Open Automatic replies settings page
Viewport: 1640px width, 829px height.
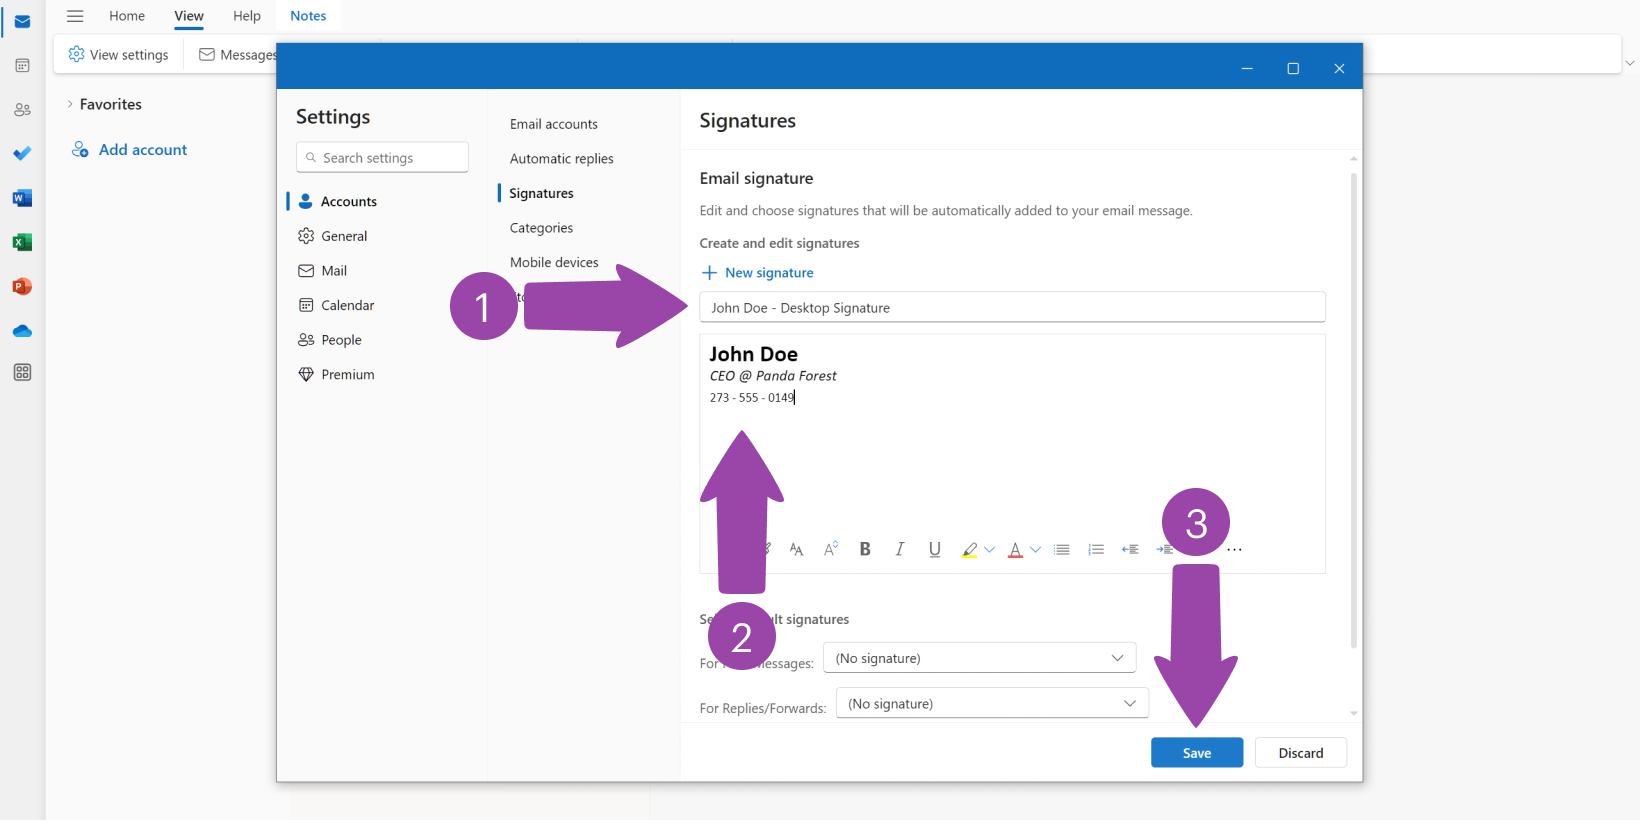(x=562, y=158)
